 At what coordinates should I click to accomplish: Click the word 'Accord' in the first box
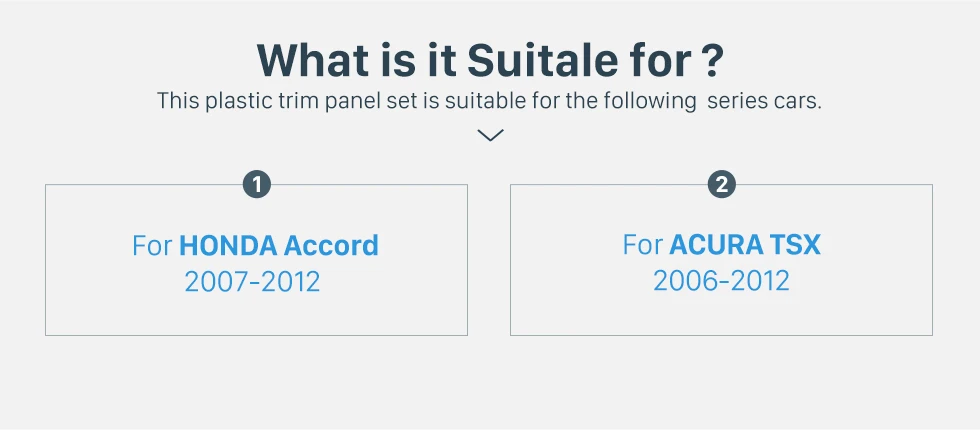pos(331,246)
